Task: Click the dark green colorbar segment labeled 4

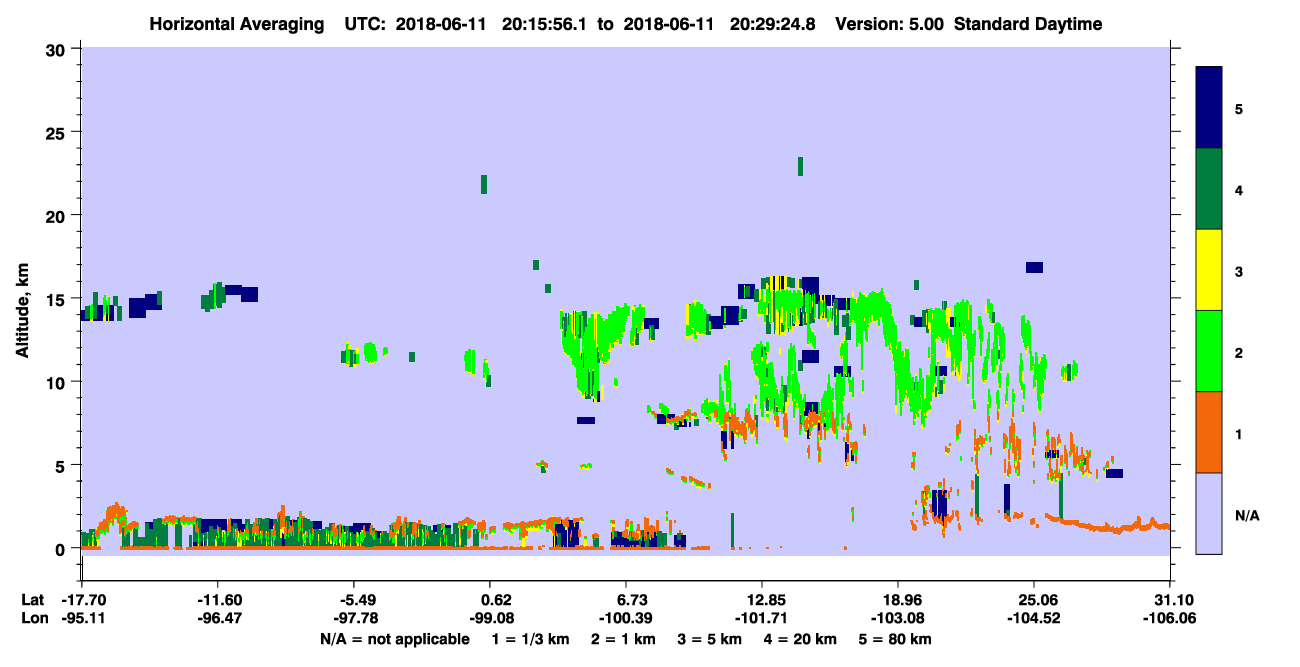Action: (x=1209, y=189)
